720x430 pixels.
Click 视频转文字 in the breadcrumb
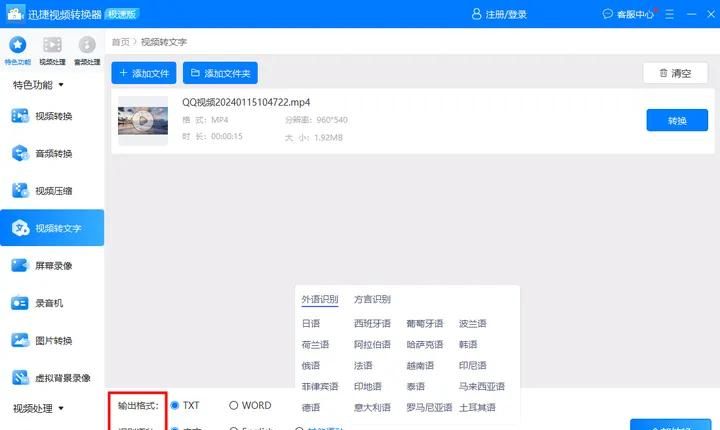tap(163, 42)
